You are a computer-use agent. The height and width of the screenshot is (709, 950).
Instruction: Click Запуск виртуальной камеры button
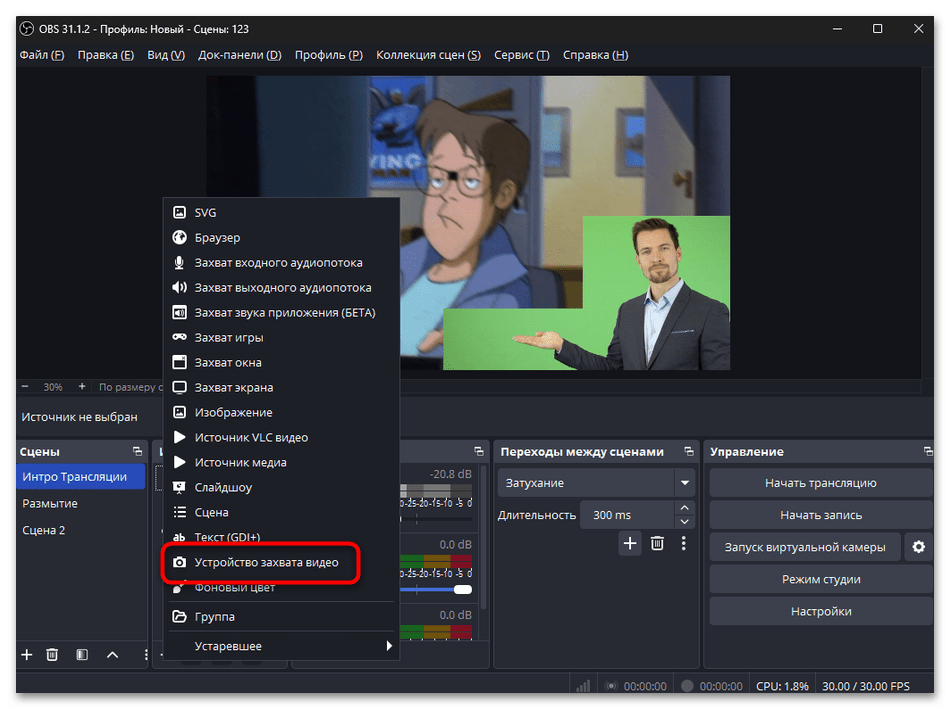click(x=805, y=547)
